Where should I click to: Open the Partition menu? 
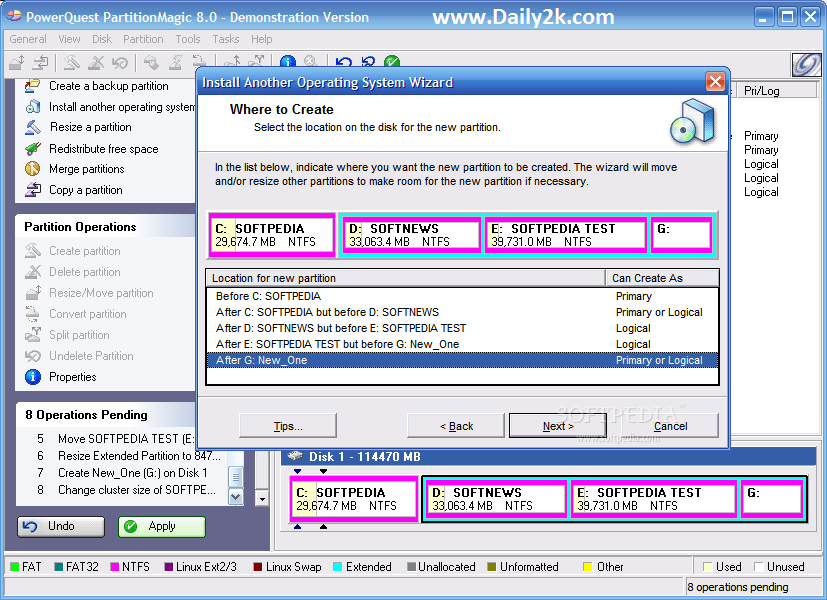[x=143, y=39]
